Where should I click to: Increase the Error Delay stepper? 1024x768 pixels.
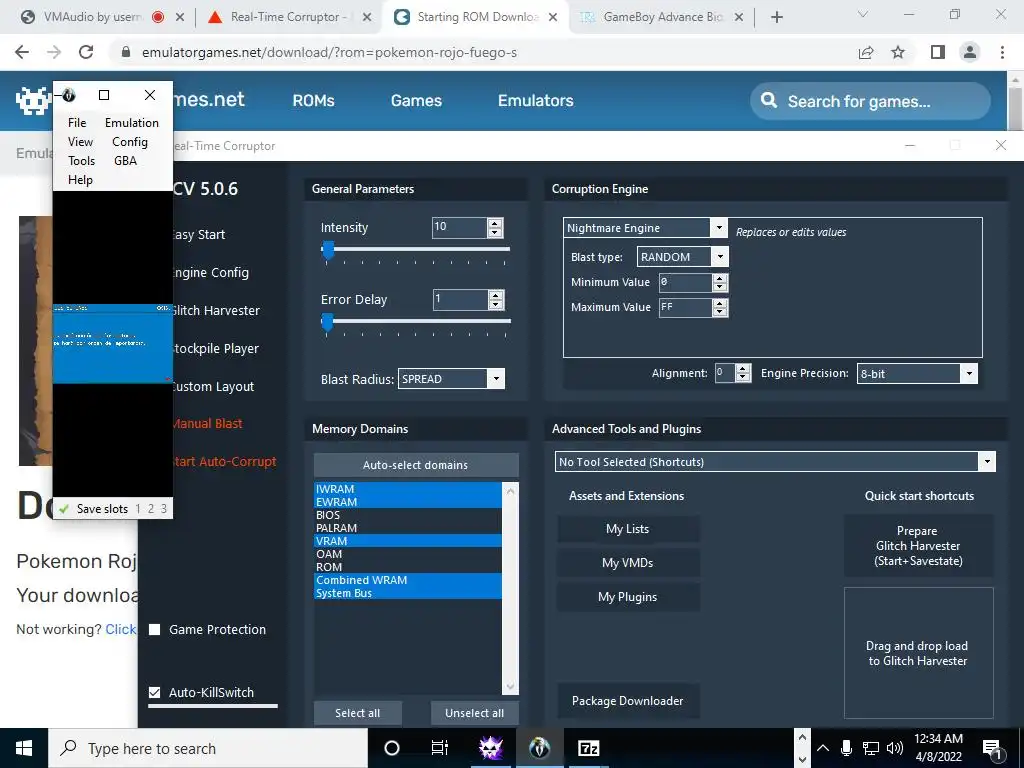(496, 295)
